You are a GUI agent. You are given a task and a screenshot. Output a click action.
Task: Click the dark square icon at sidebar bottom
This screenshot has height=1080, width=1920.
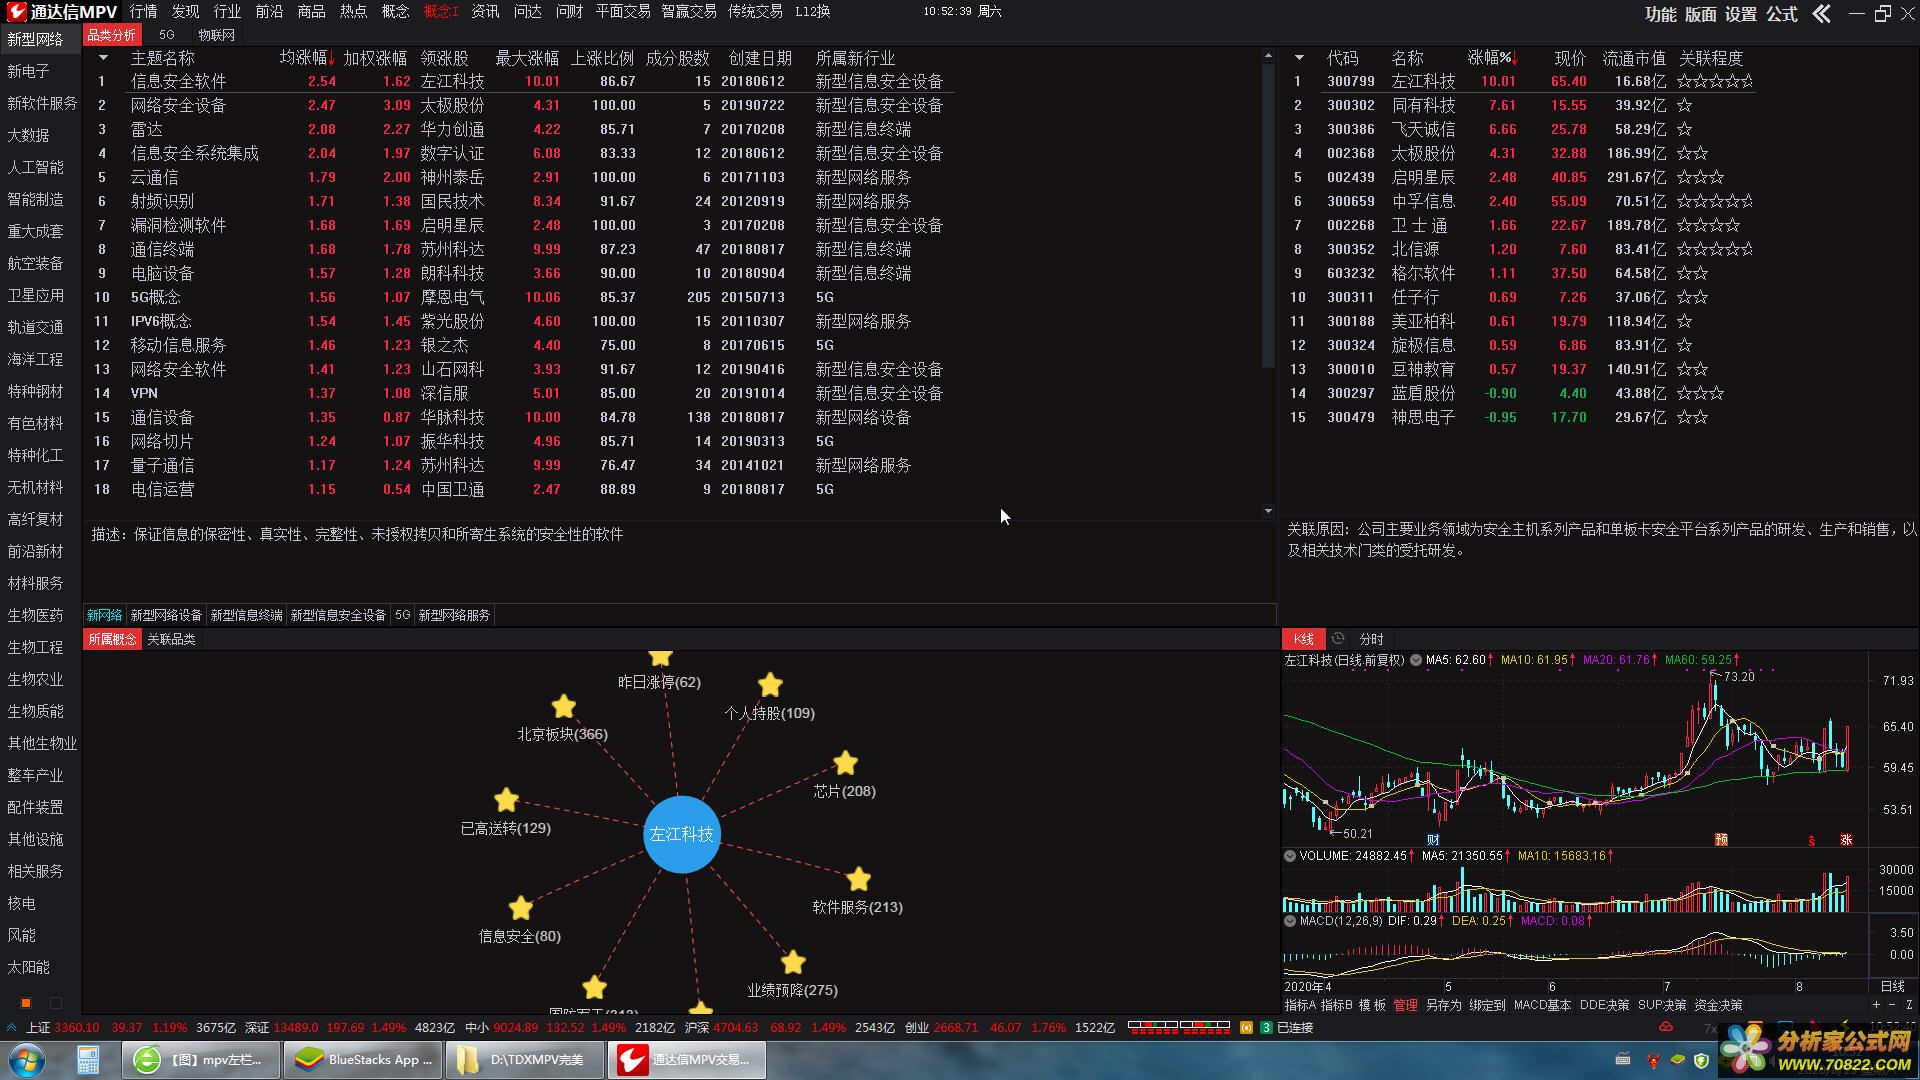tap(56, 1002)
